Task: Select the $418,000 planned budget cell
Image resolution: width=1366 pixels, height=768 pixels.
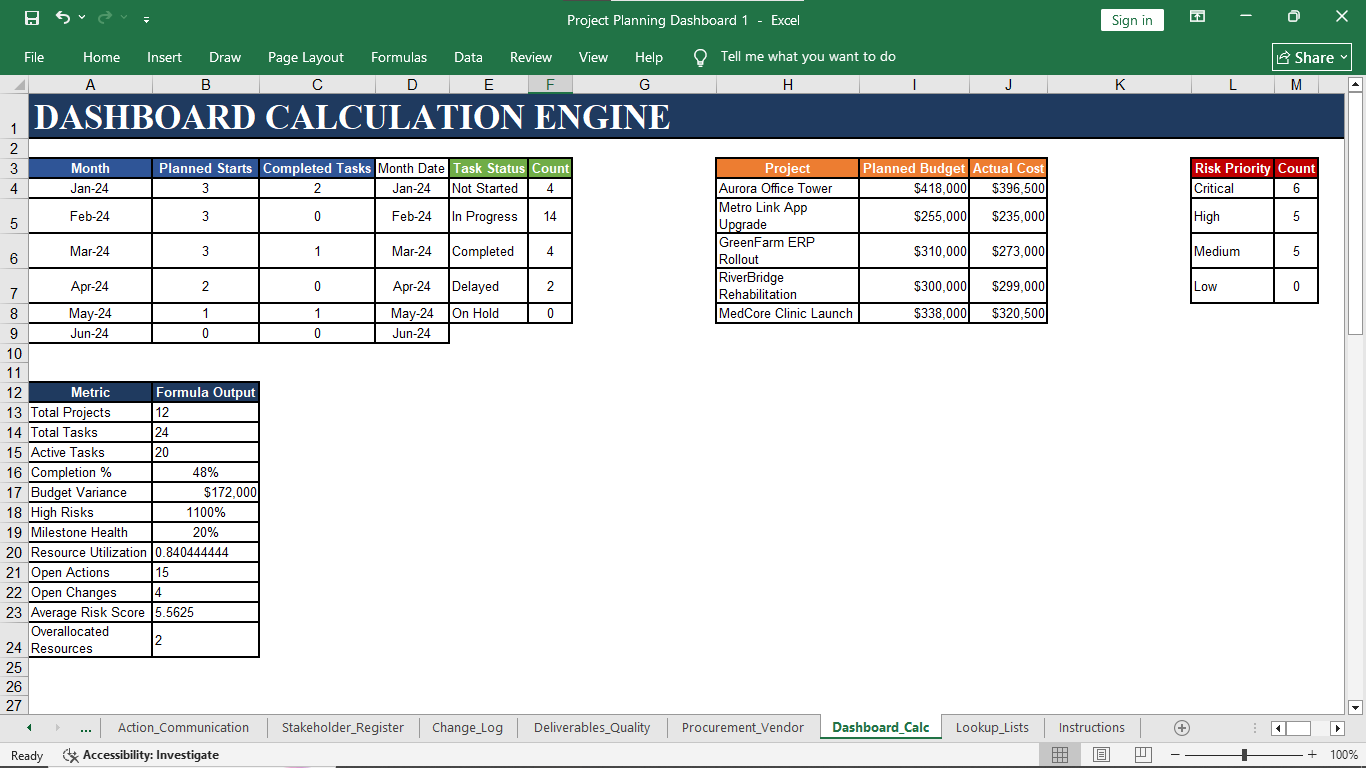Action: [914, 188]
